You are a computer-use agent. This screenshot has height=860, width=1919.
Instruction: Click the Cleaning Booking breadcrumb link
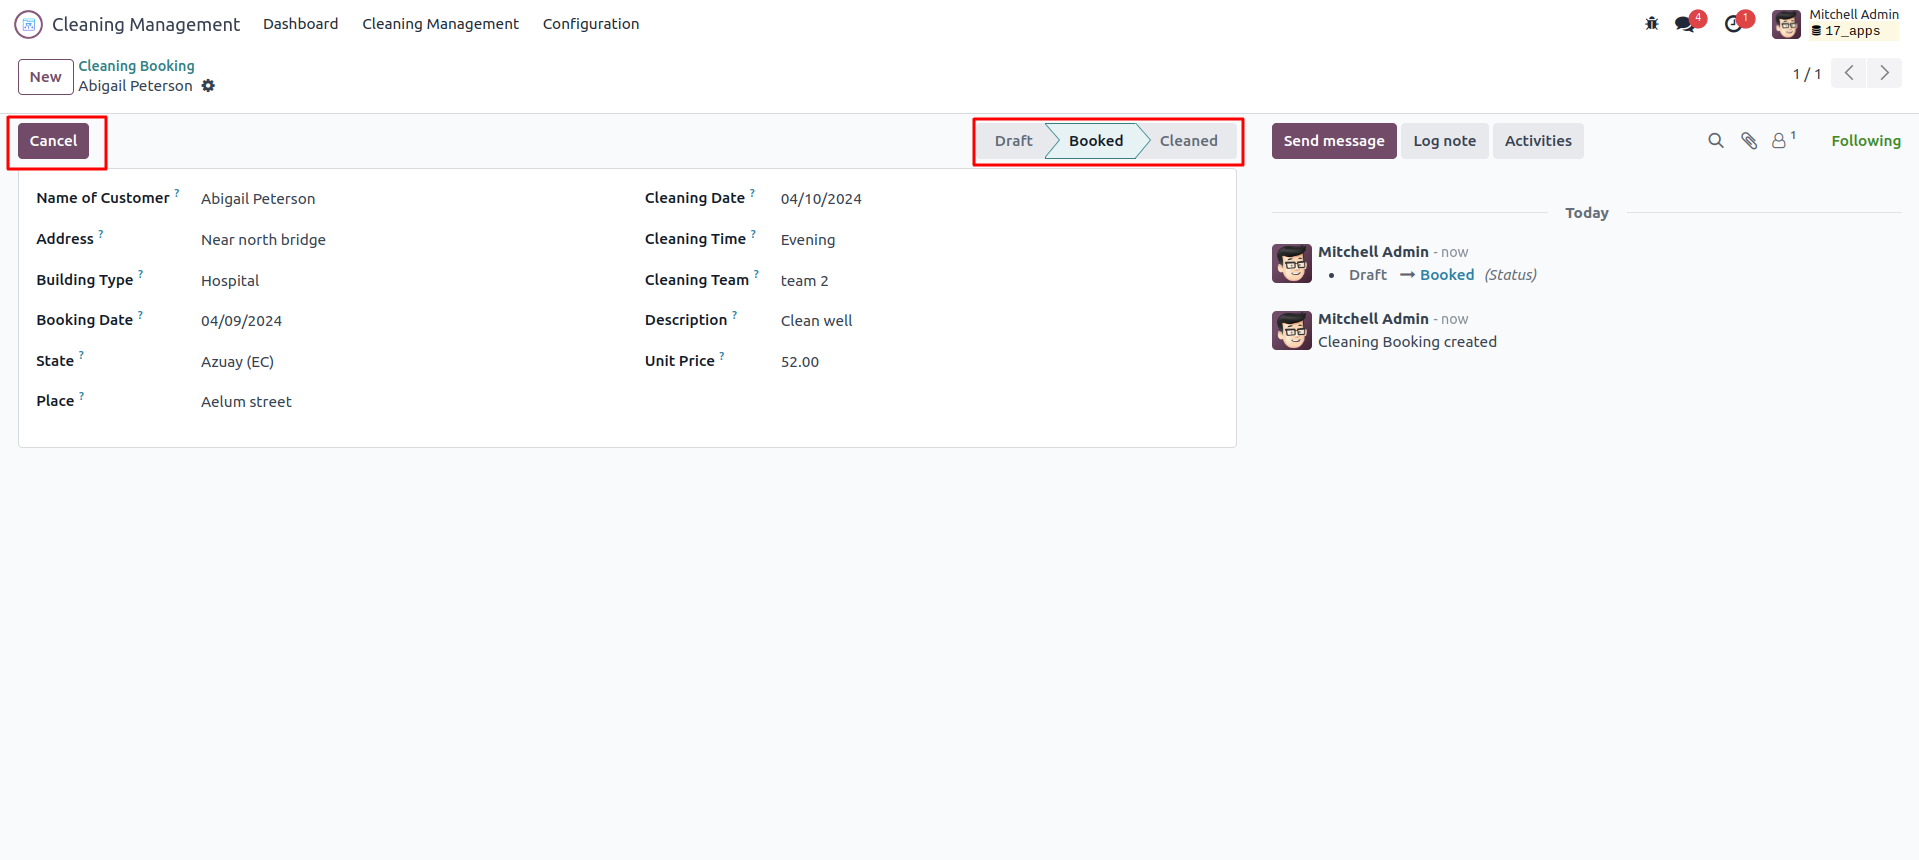point(137,66)
